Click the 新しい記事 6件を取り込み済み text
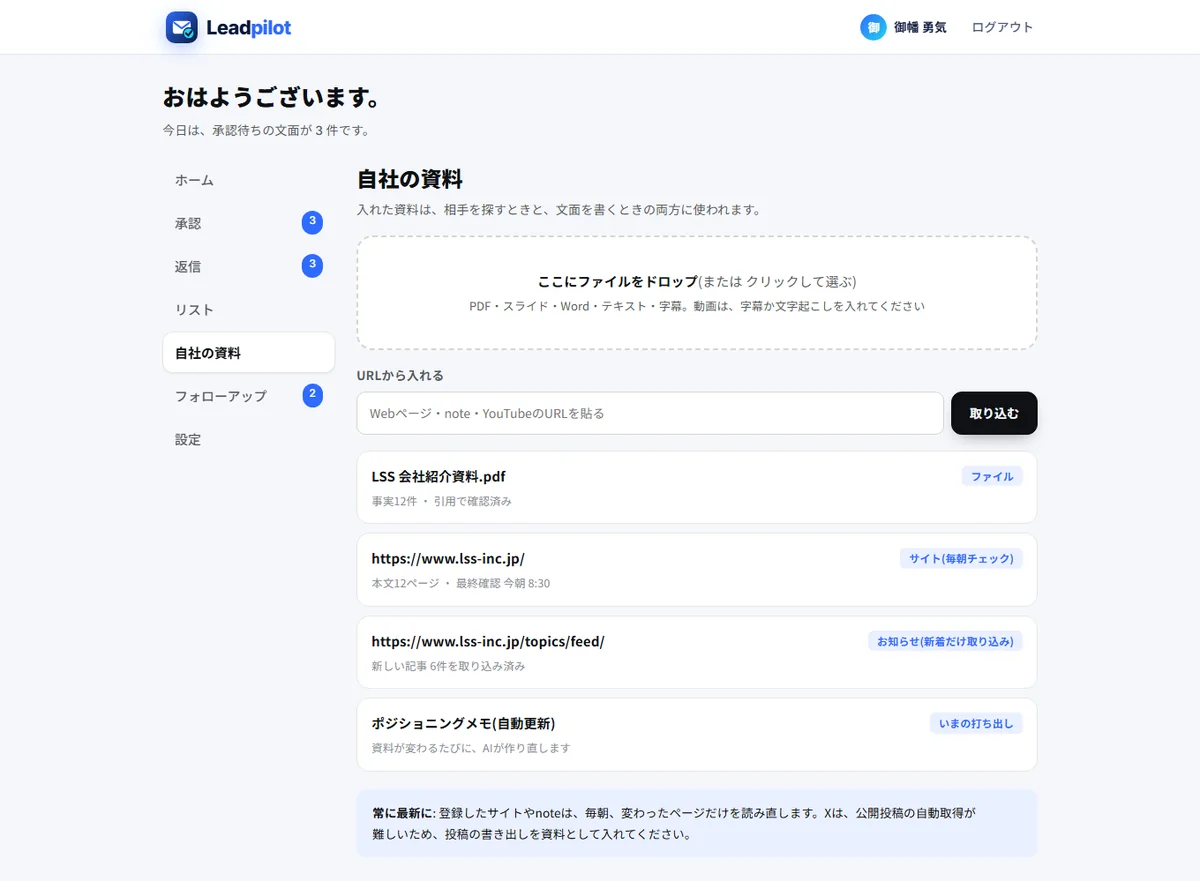1200x881 pixels. [x=448, y=665]
